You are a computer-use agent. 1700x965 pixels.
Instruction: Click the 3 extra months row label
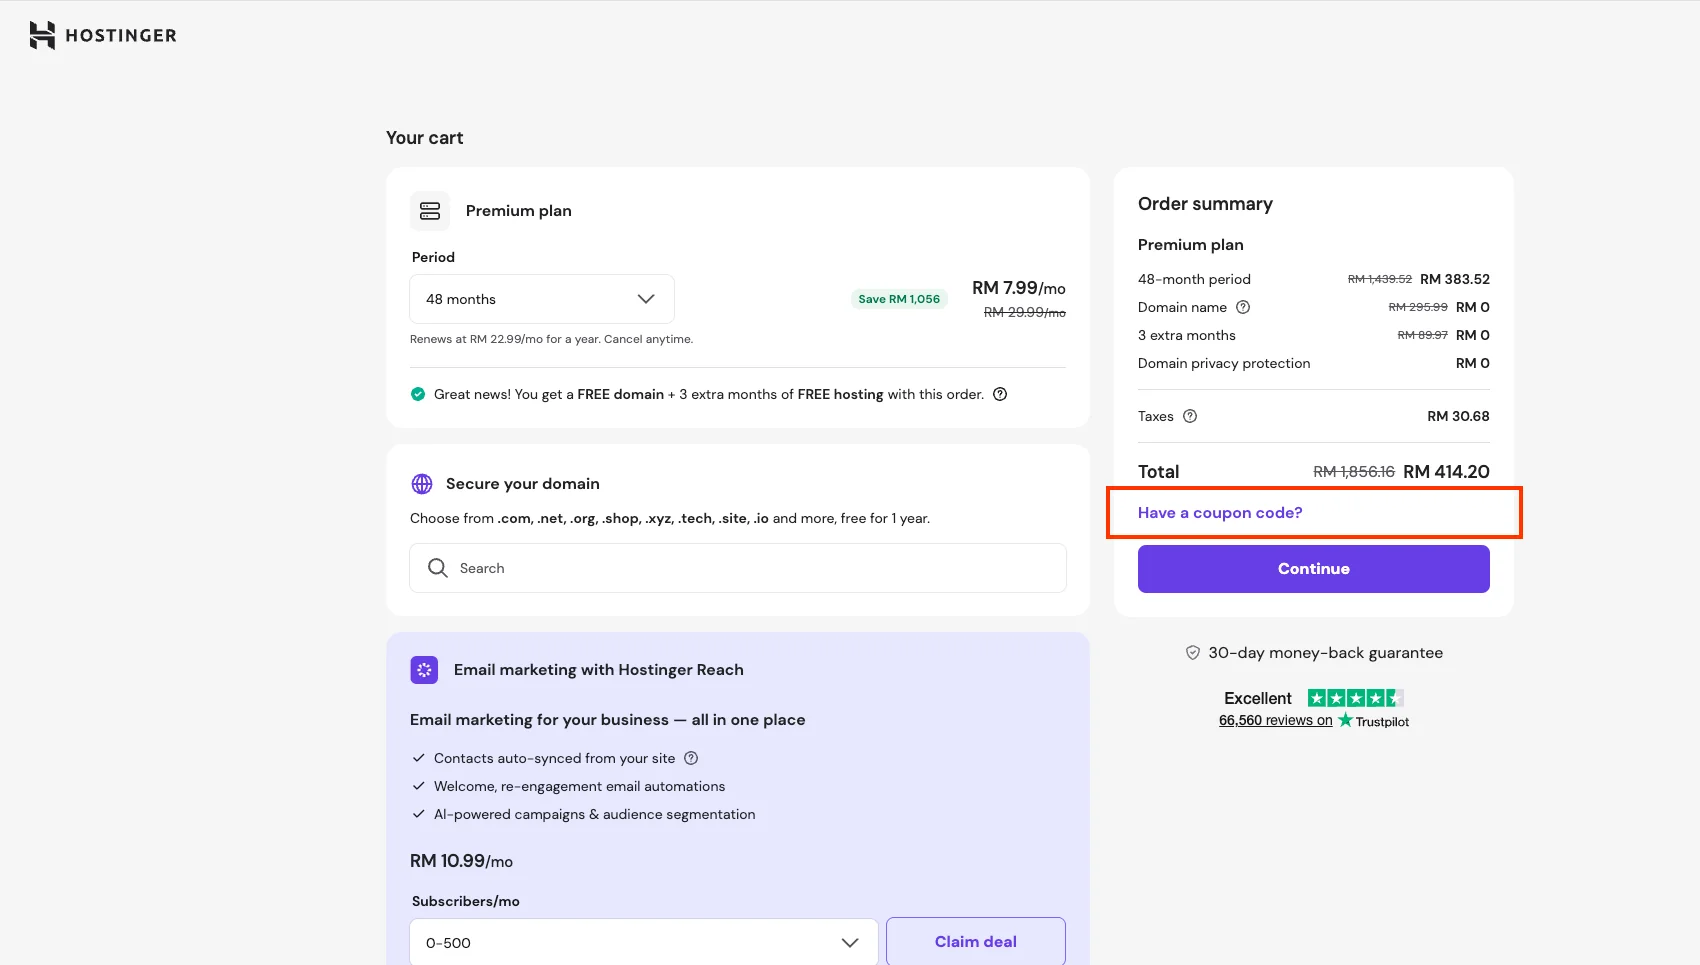pos(1187,335)
